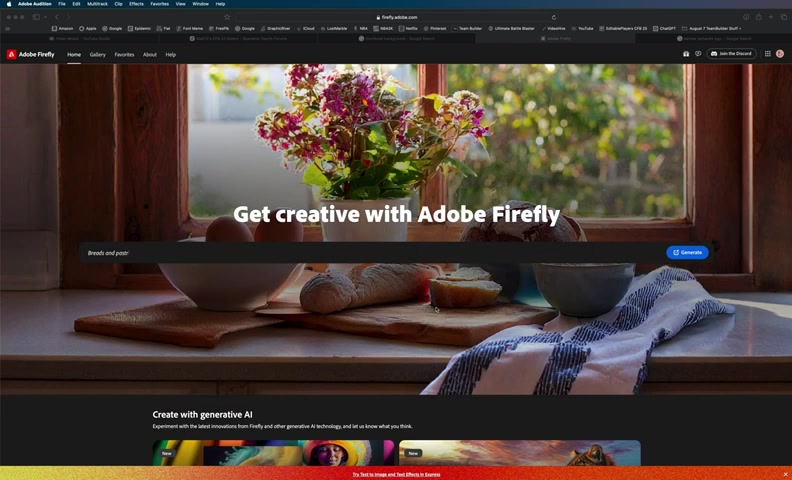The height and width of the screenshot is (480, 792).
Task: Switch to the Operation Sports Forums tab
Action: pos(238,38)
